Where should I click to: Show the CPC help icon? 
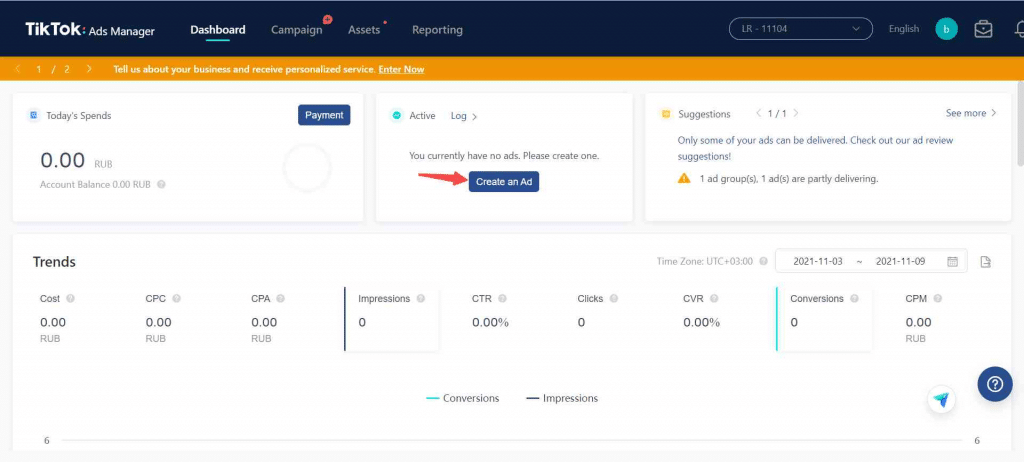176,298
